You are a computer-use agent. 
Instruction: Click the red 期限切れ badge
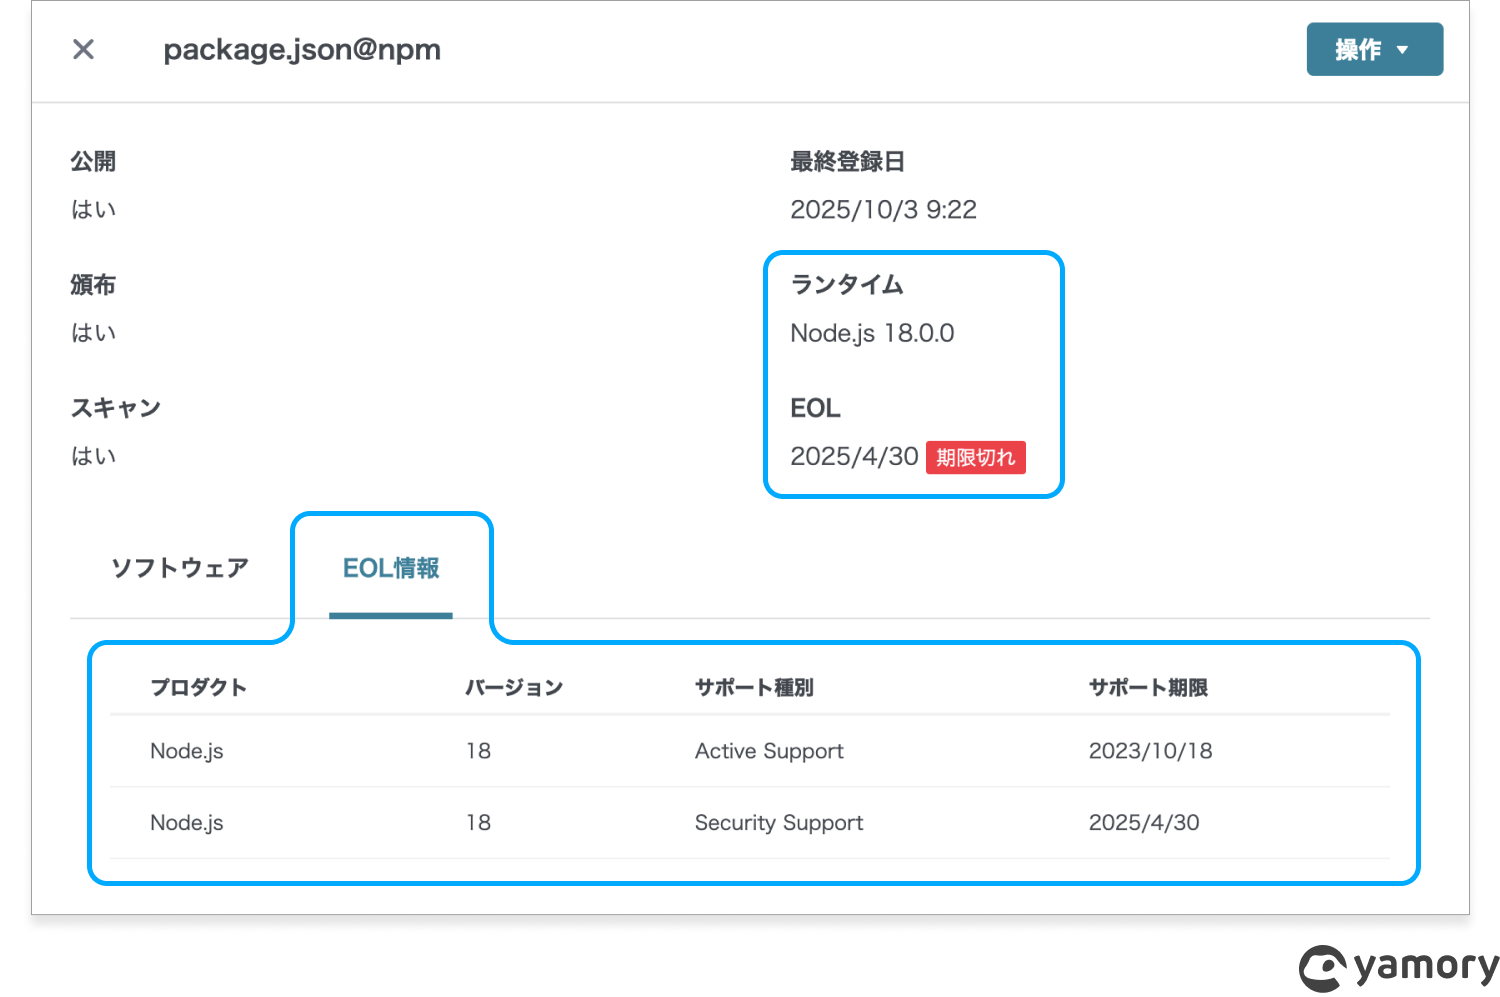(975, 458)
